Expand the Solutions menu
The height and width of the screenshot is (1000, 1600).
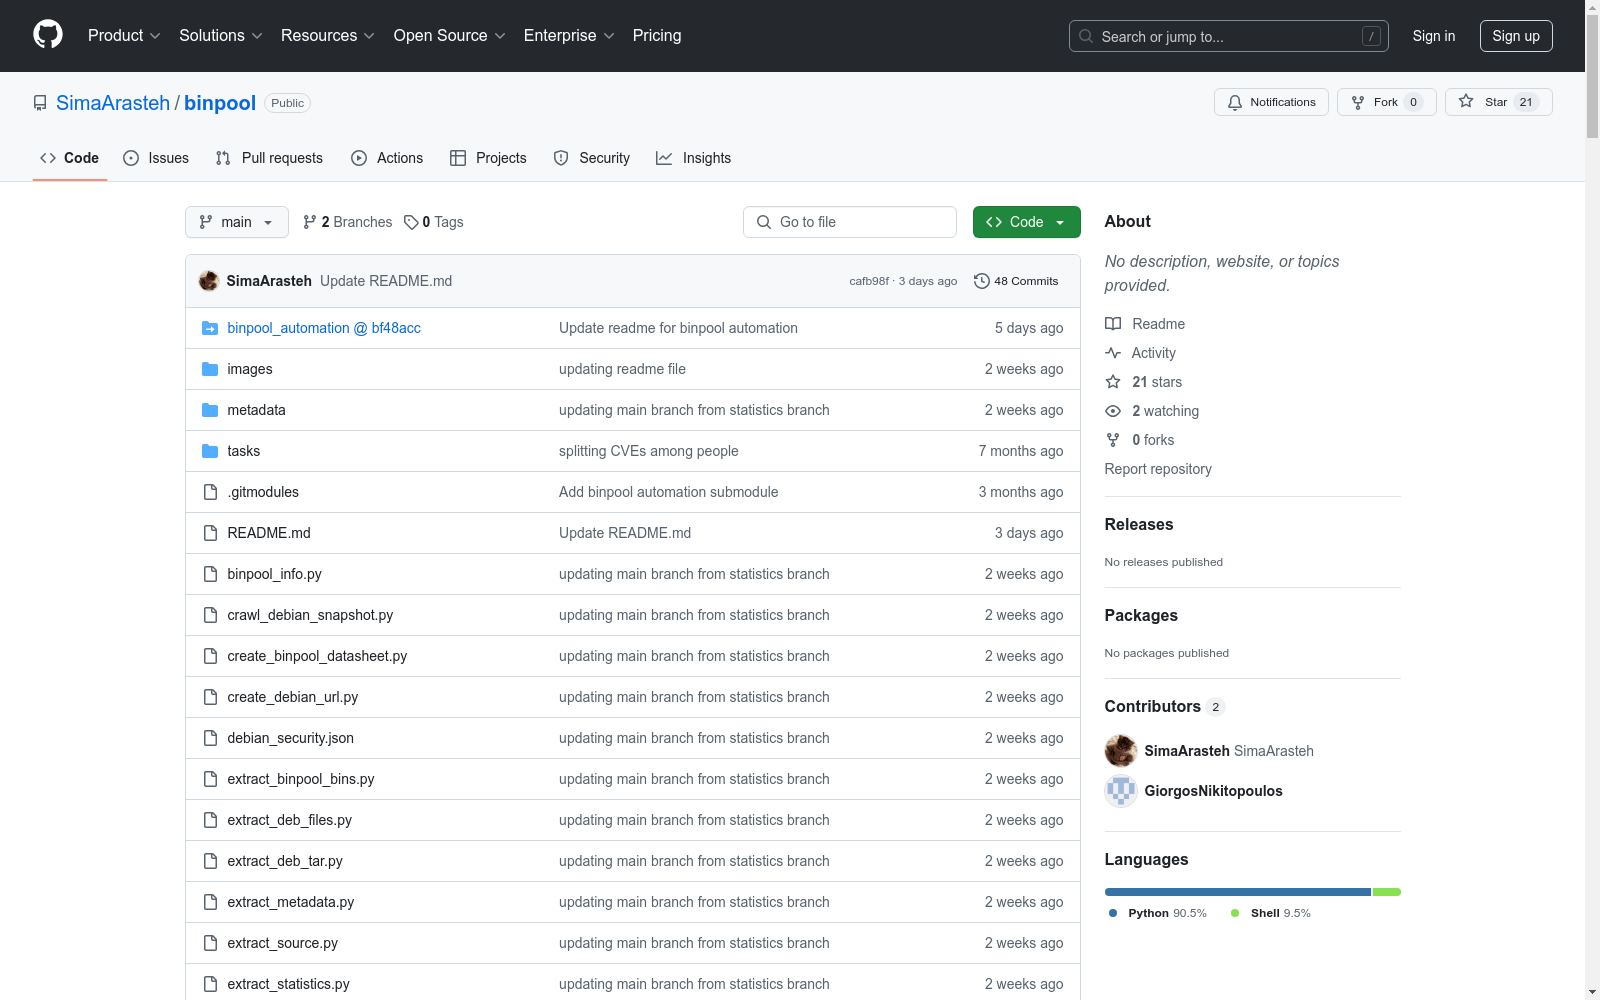pos(221,36)
